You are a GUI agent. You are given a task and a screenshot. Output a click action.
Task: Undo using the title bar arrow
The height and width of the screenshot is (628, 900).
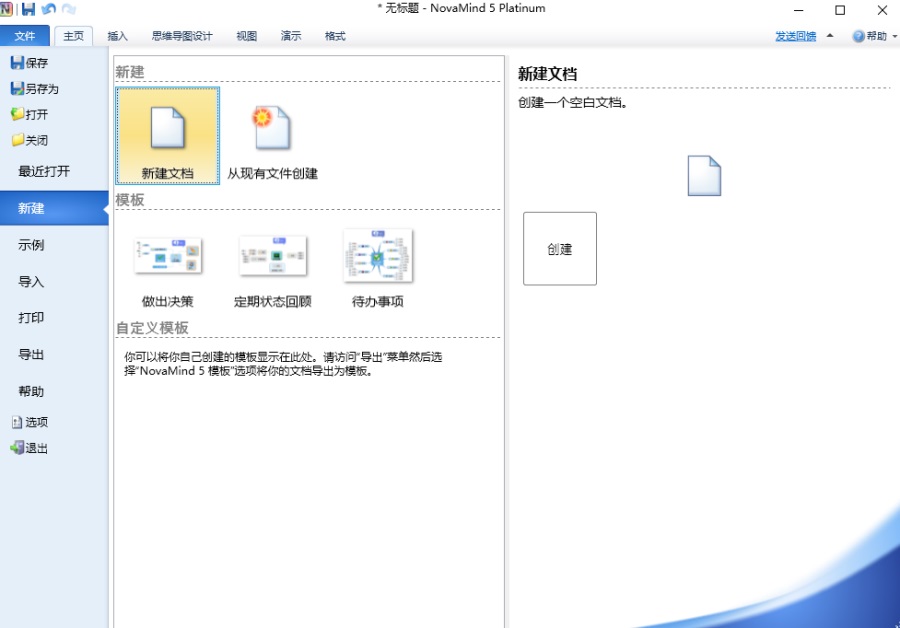point(49,9)
